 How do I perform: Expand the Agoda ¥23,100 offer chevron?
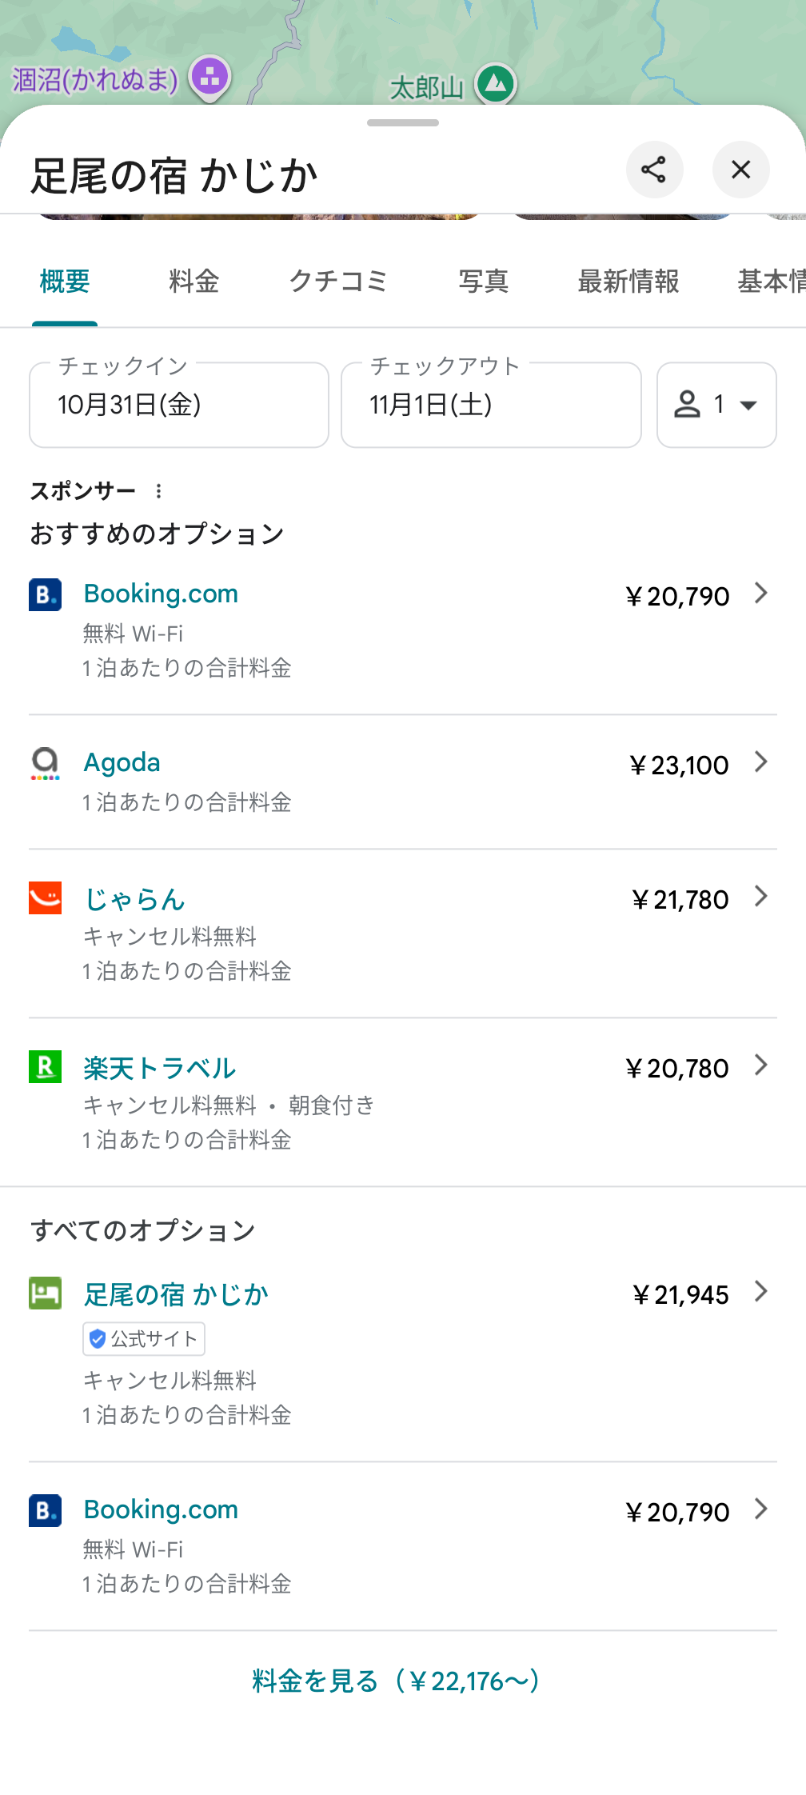[761, 763]
